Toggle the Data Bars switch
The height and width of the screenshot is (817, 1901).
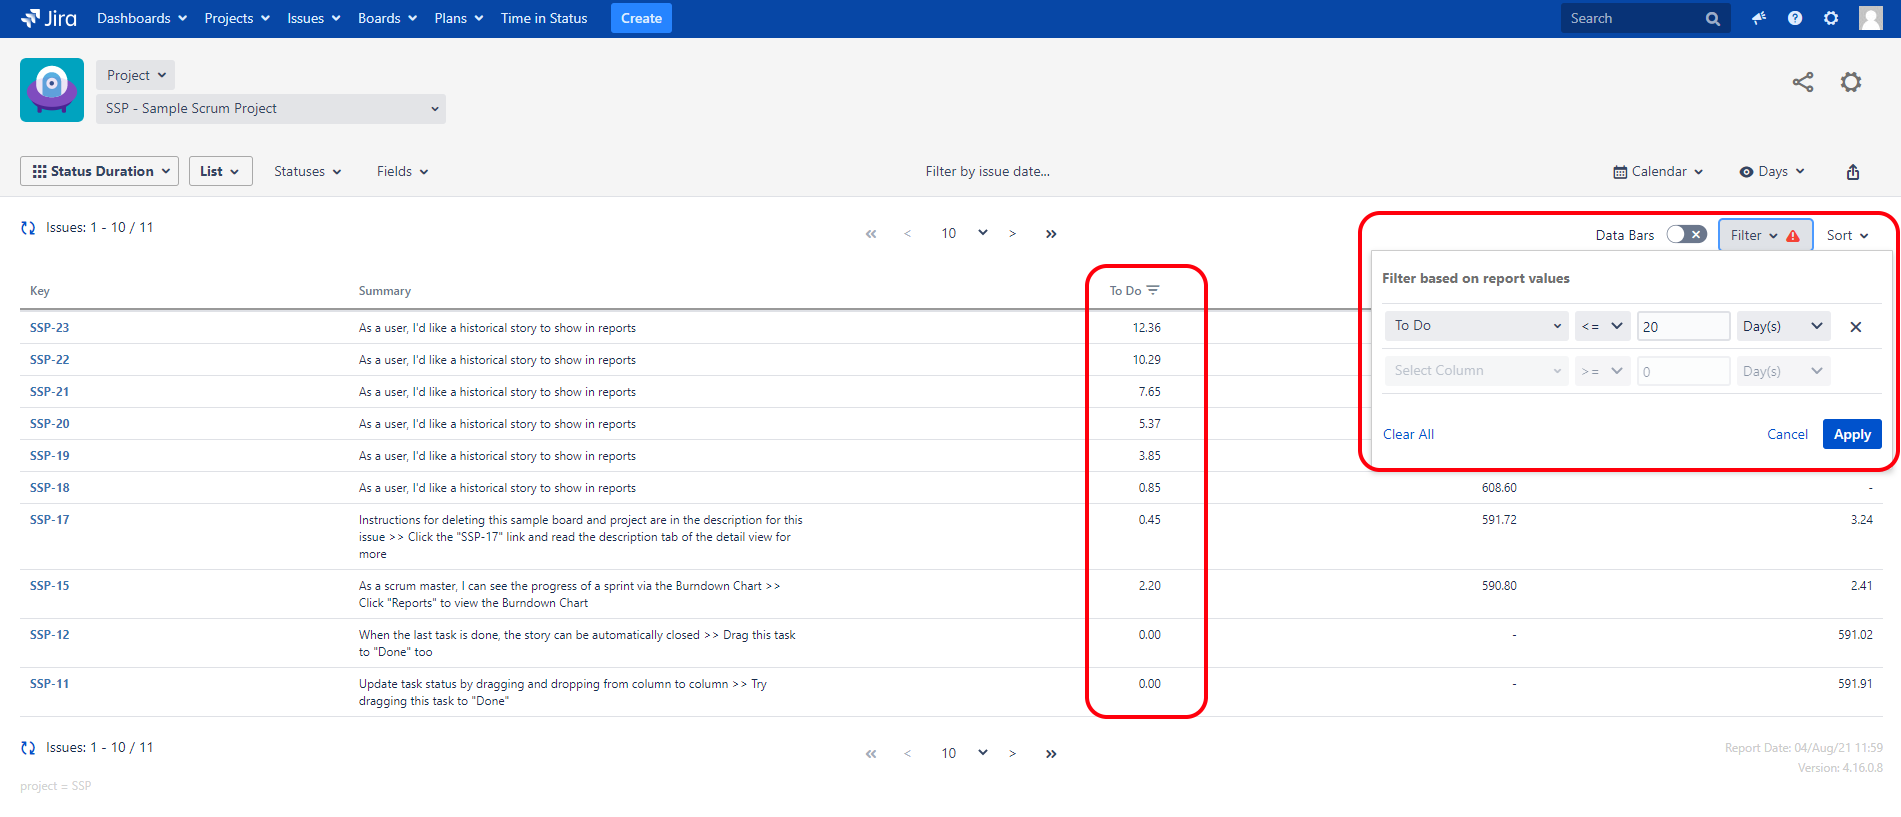[1686, 235]
